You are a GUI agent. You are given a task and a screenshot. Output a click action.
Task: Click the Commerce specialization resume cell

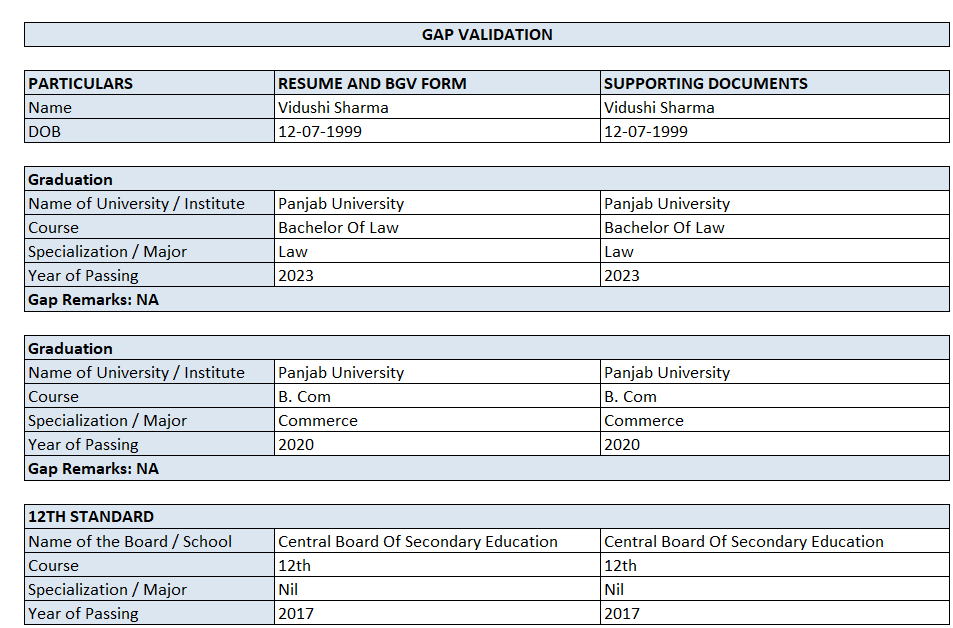[437, 421]
